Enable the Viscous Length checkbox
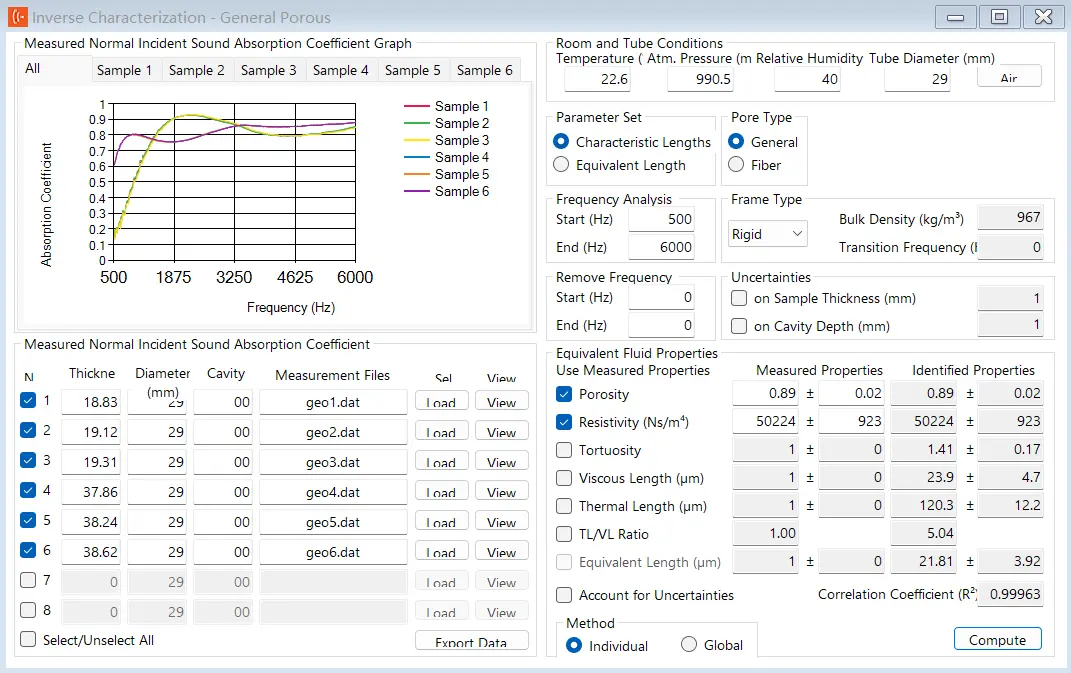Image resolution: width=1071 pixels, height=673 pixels. click(564, 478)
